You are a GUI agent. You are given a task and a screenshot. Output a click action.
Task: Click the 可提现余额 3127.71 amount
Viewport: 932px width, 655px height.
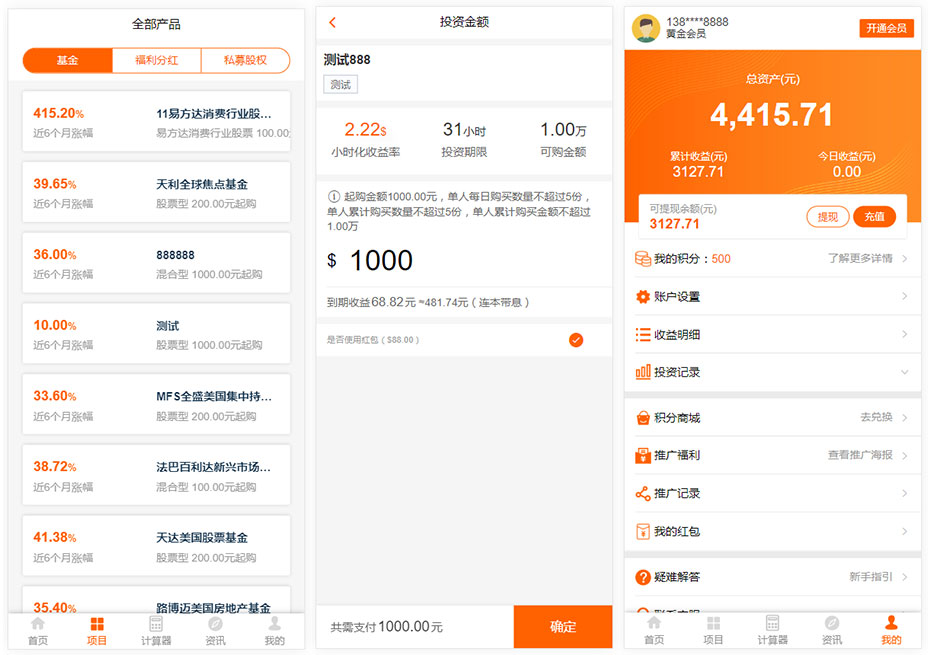(674, 224)
